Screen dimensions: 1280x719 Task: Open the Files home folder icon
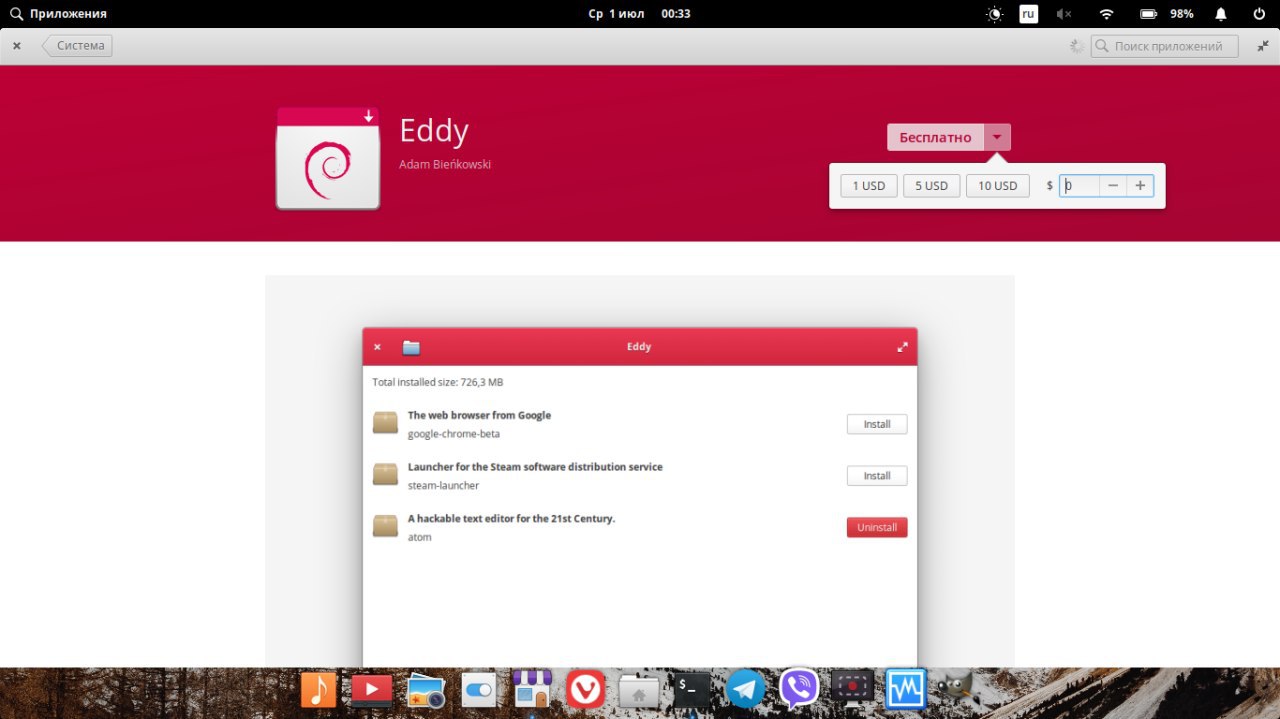tap(639, 689)
